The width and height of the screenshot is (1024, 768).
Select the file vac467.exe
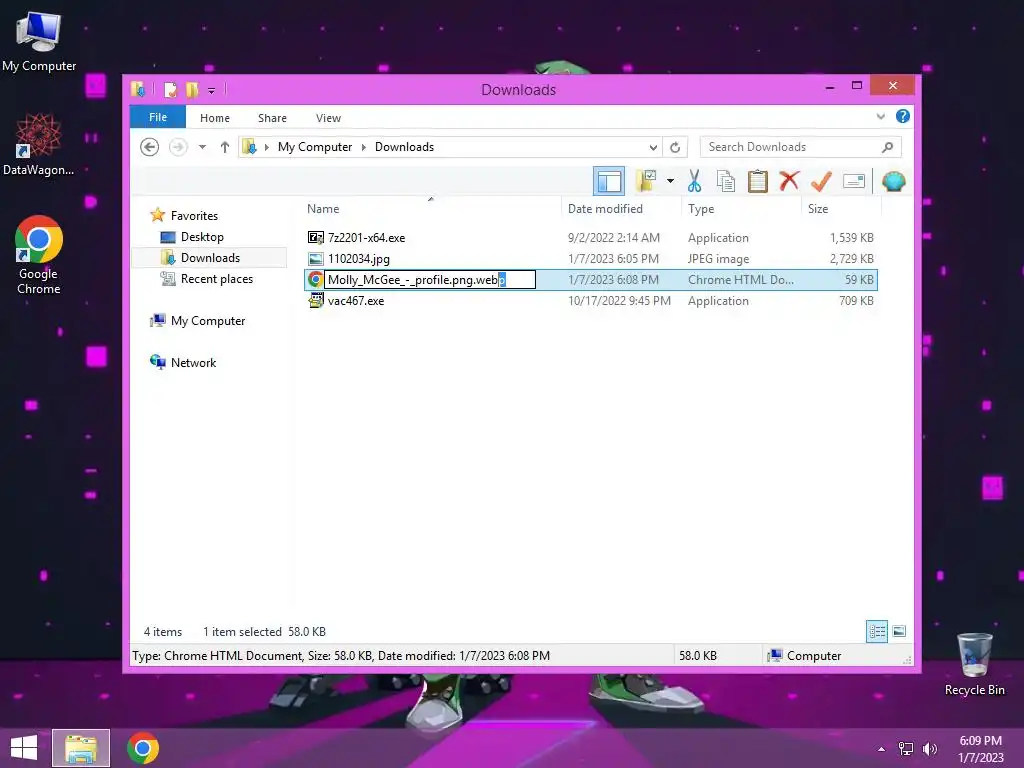[x=356, y=300]
